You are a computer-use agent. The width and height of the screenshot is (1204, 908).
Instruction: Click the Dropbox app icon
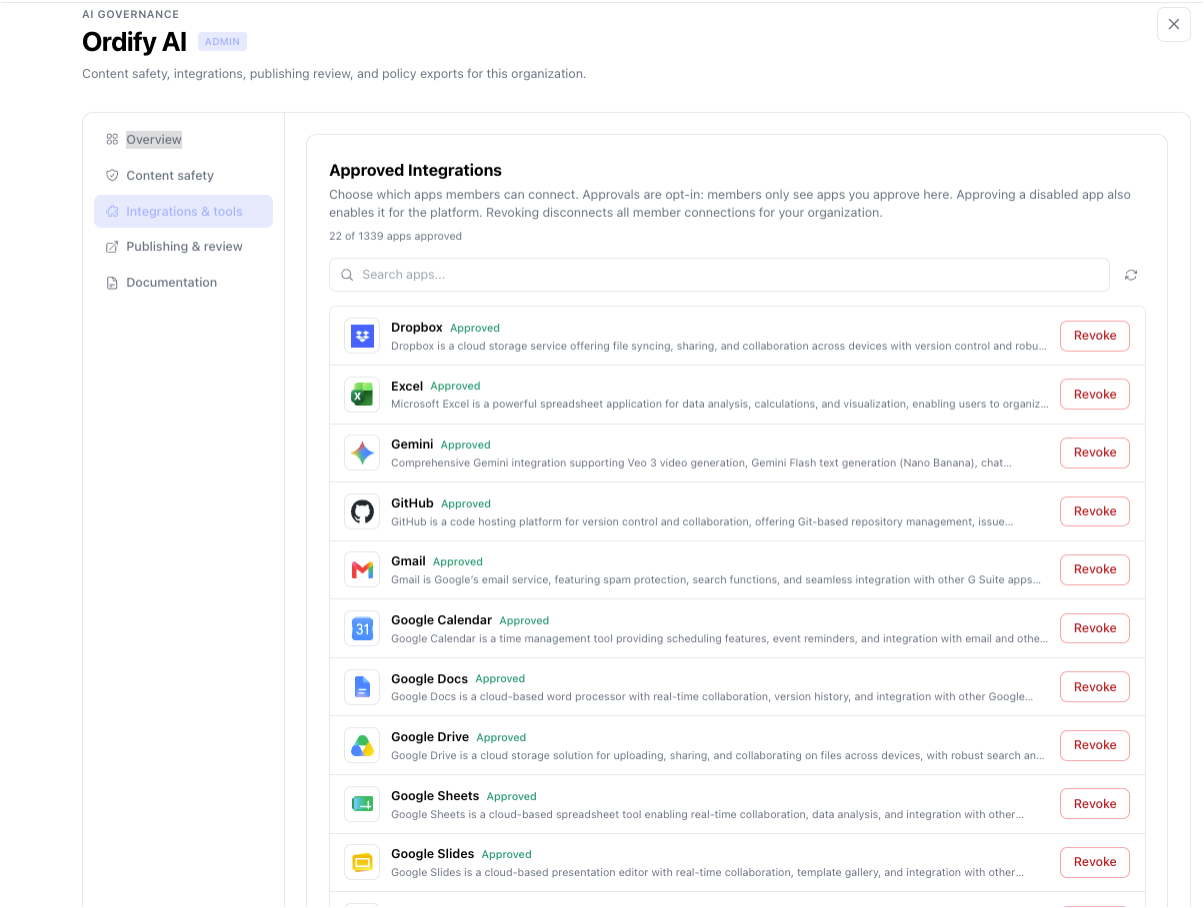point(362,336)
